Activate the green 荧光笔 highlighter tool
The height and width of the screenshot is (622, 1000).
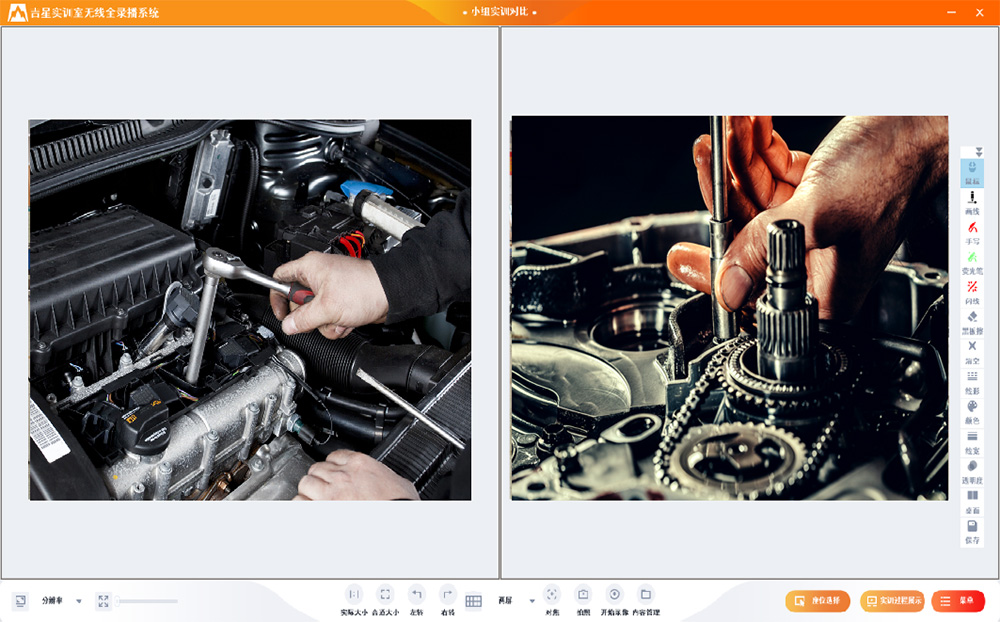click(x=971, y=259)
